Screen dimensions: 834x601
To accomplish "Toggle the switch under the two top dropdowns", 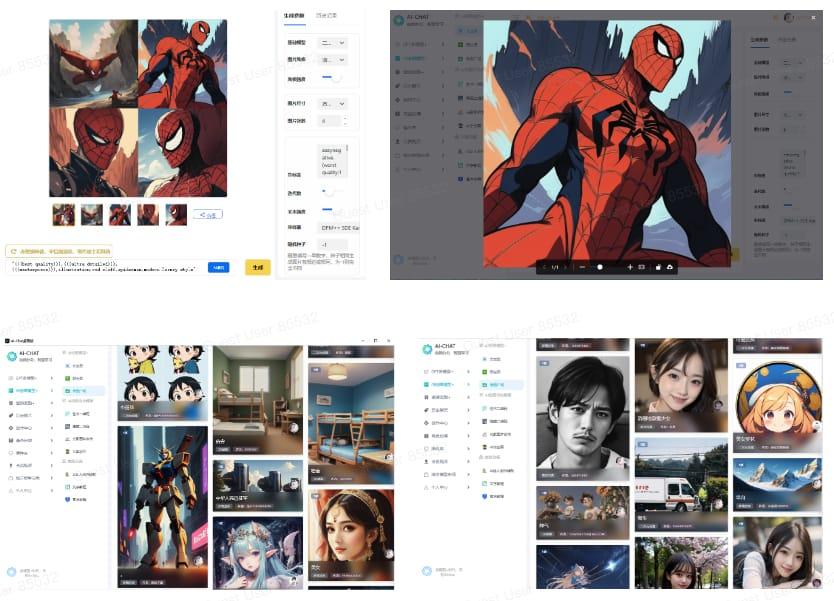I will coord(332,78).
